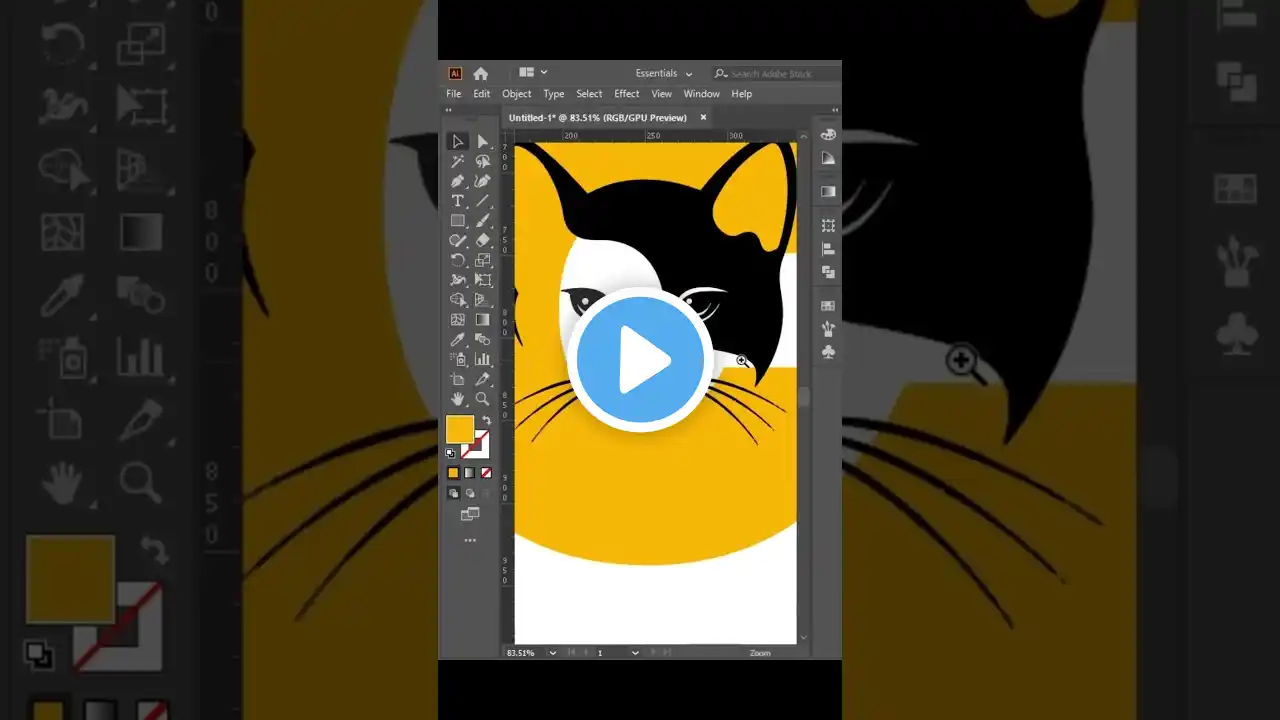Open the Window menu
Viewport: 1280px width, 720px height.
[702, 94]
